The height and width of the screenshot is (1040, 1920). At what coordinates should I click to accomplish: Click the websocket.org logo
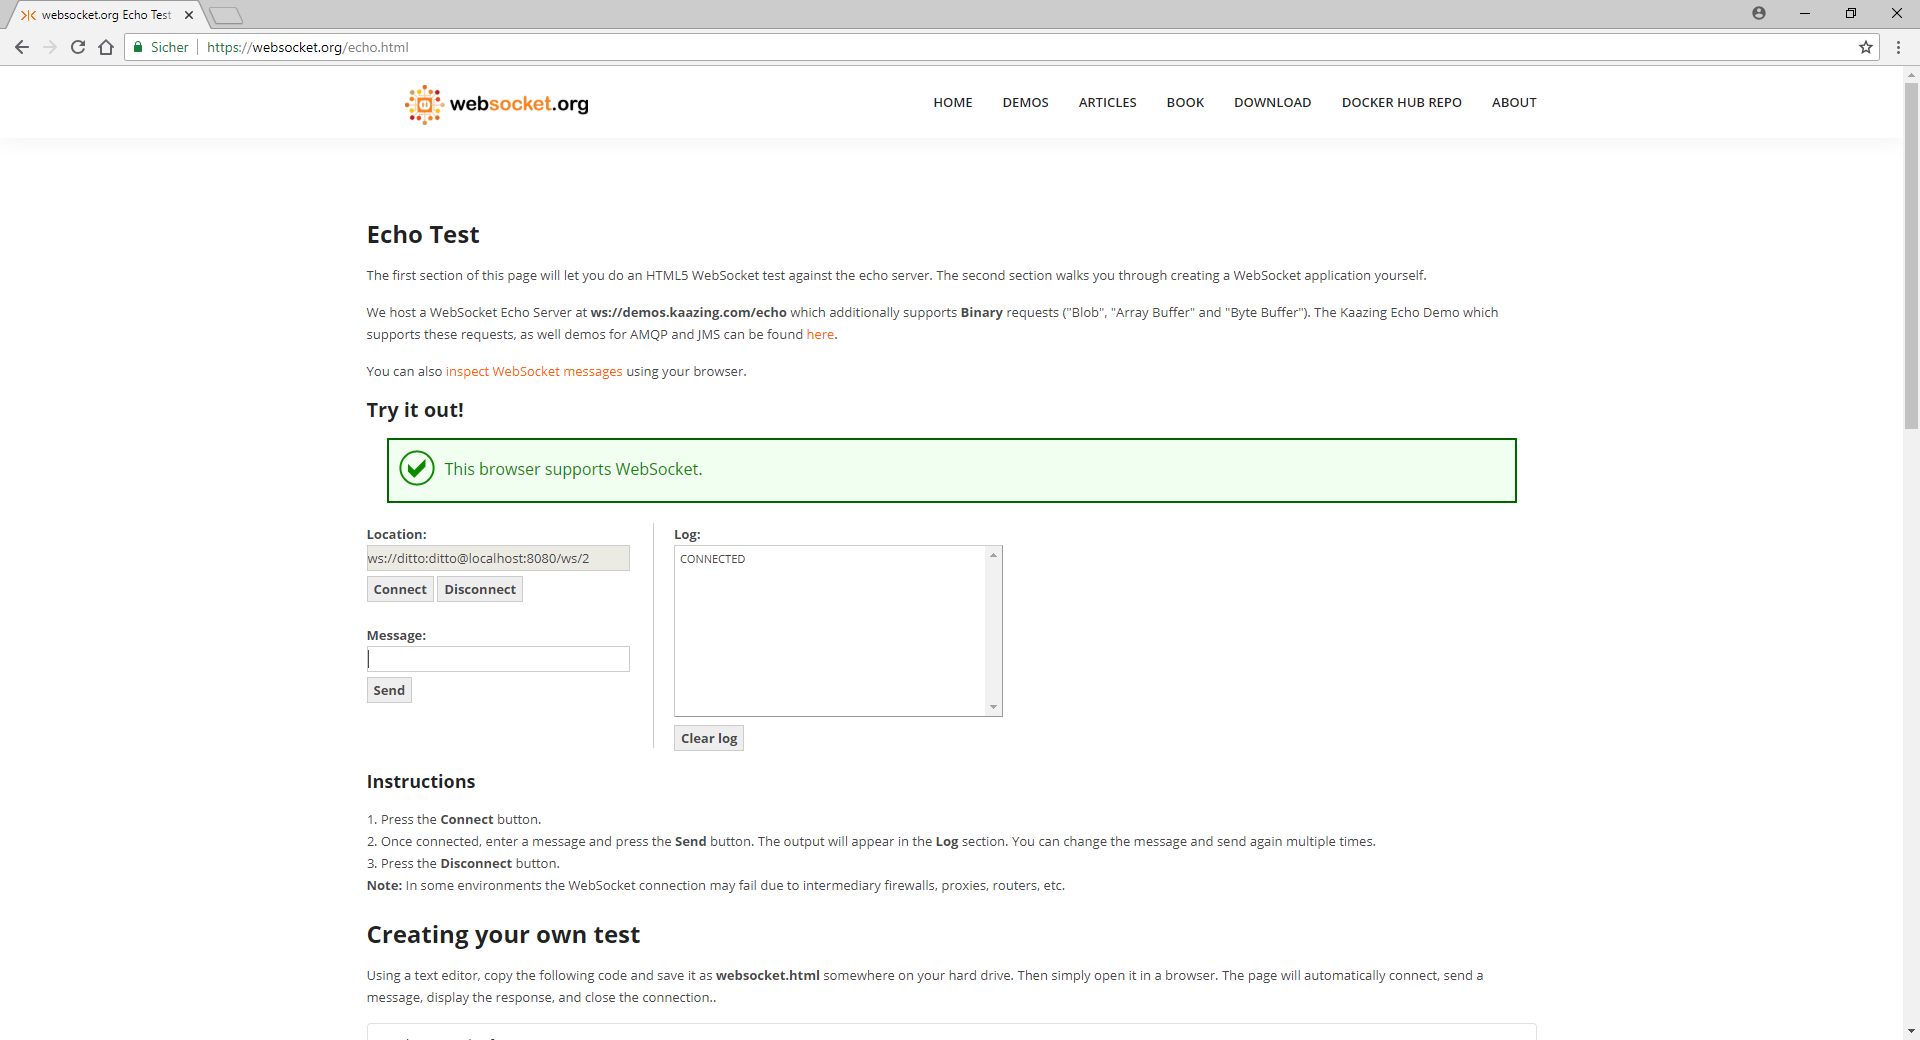[497, 104]
